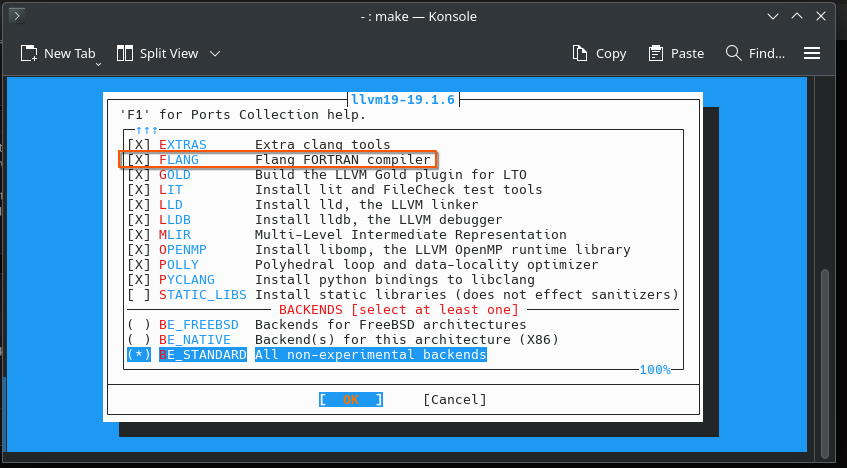
Task: Open the hamburger menu icon
Action: point(812,53)
